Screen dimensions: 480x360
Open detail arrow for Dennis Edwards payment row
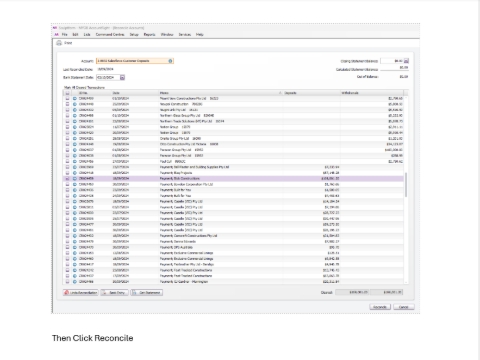pos(75,241)
